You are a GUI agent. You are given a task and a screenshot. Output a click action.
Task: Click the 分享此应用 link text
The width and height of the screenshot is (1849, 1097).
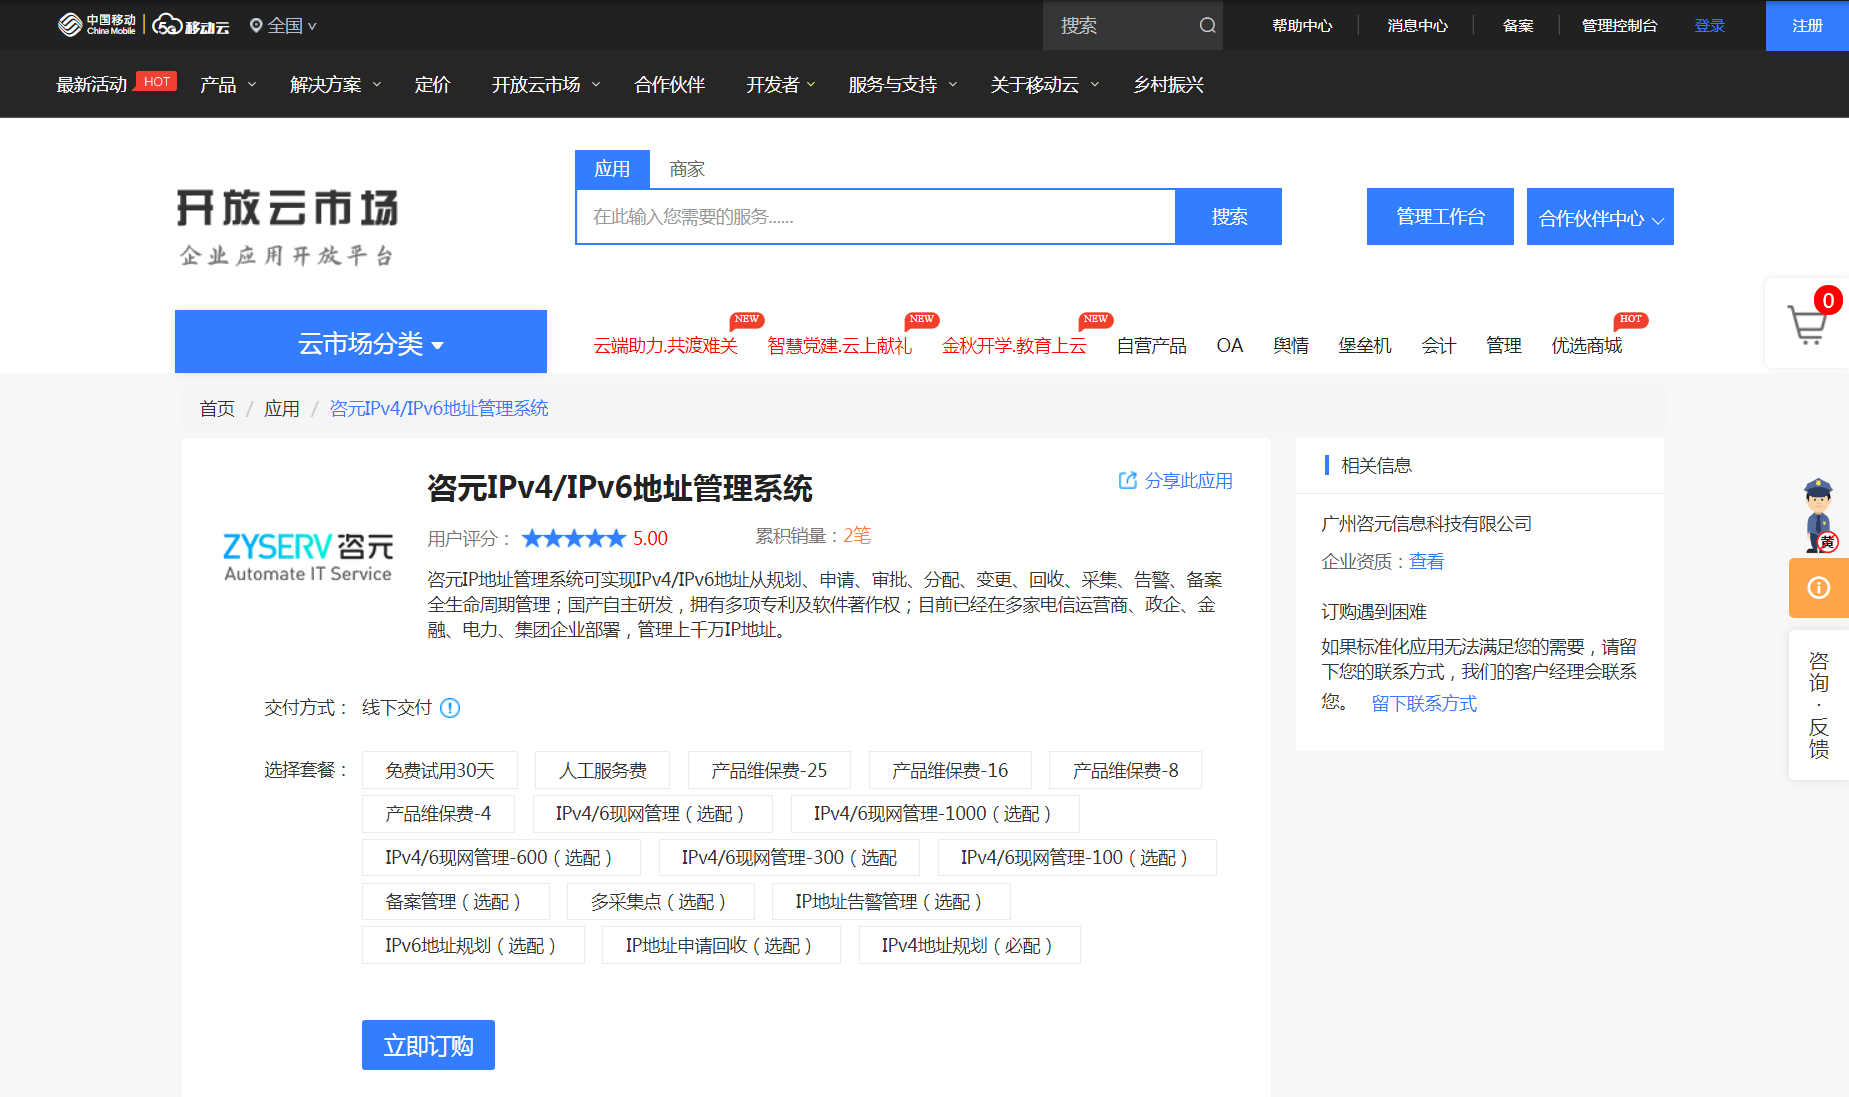pyautogui.click(x=1188, y=480)
